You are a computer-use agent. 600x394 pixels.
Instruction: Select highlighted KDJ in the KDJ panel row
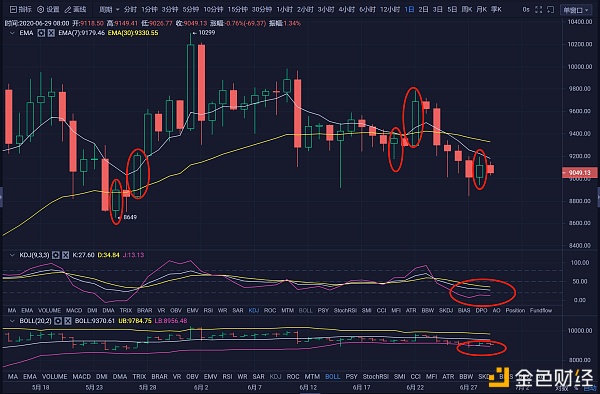tap(254, 310)
